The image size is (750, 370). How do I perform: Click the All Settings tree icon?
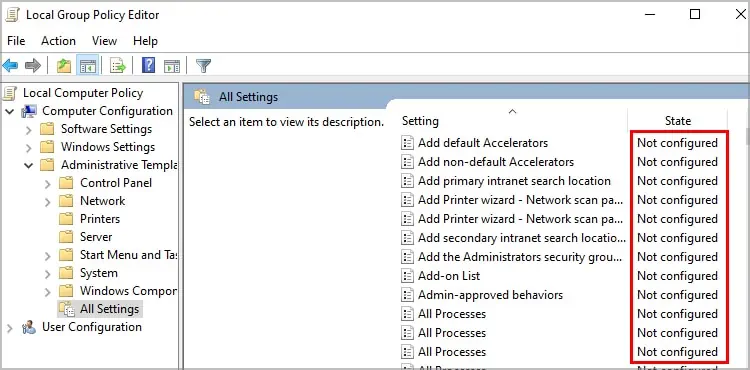(66, 309)
